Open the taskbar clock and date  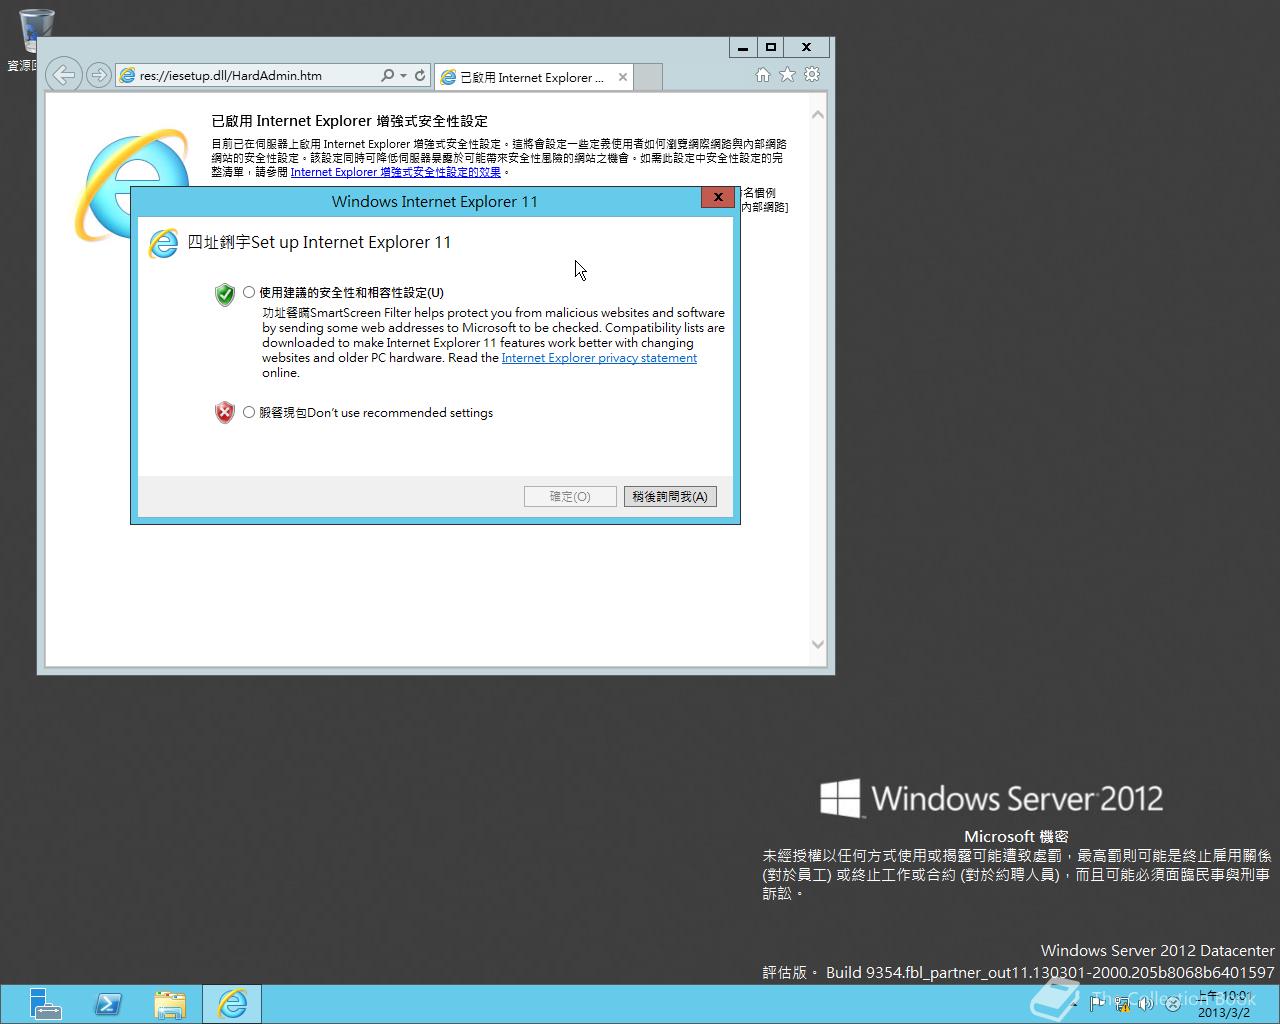pyautogui.click(x=1224, y=1004)
